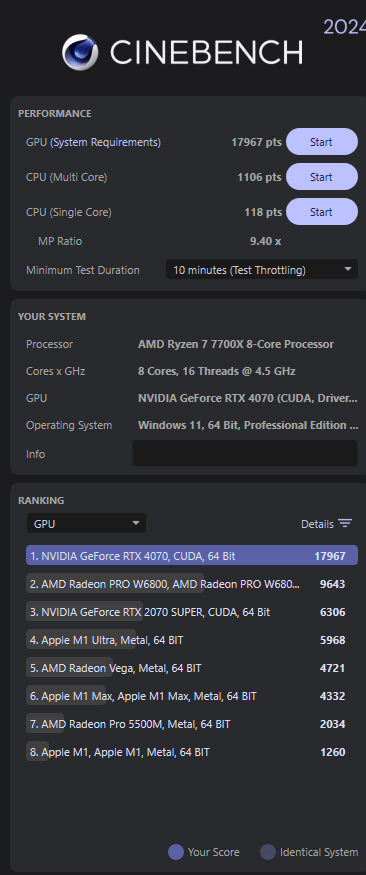Click the 118 pts Single Core score
The height and width of the screenshot is (875, 366).
pyautogui.click(x=263, y=213)
